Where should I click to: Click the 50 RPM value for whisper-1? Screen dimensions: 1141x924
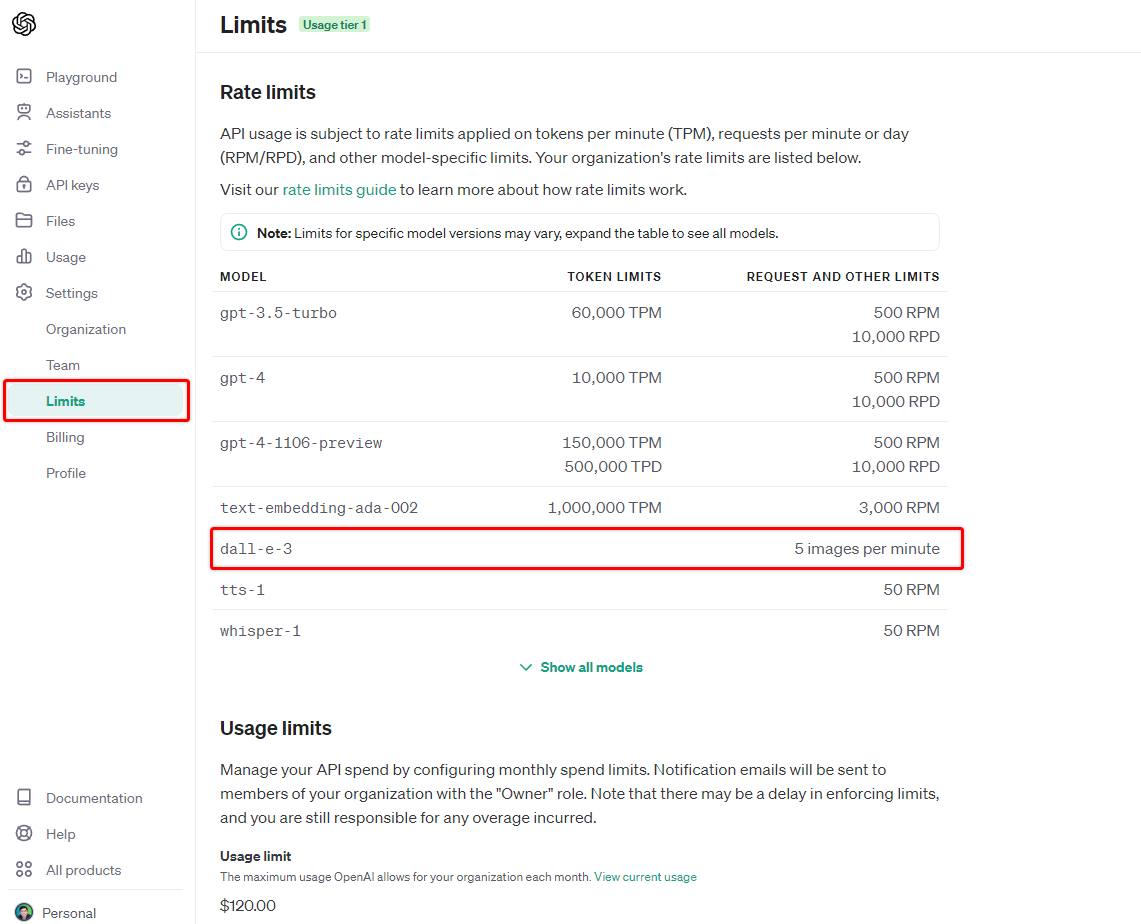click(x=912, y=631)
